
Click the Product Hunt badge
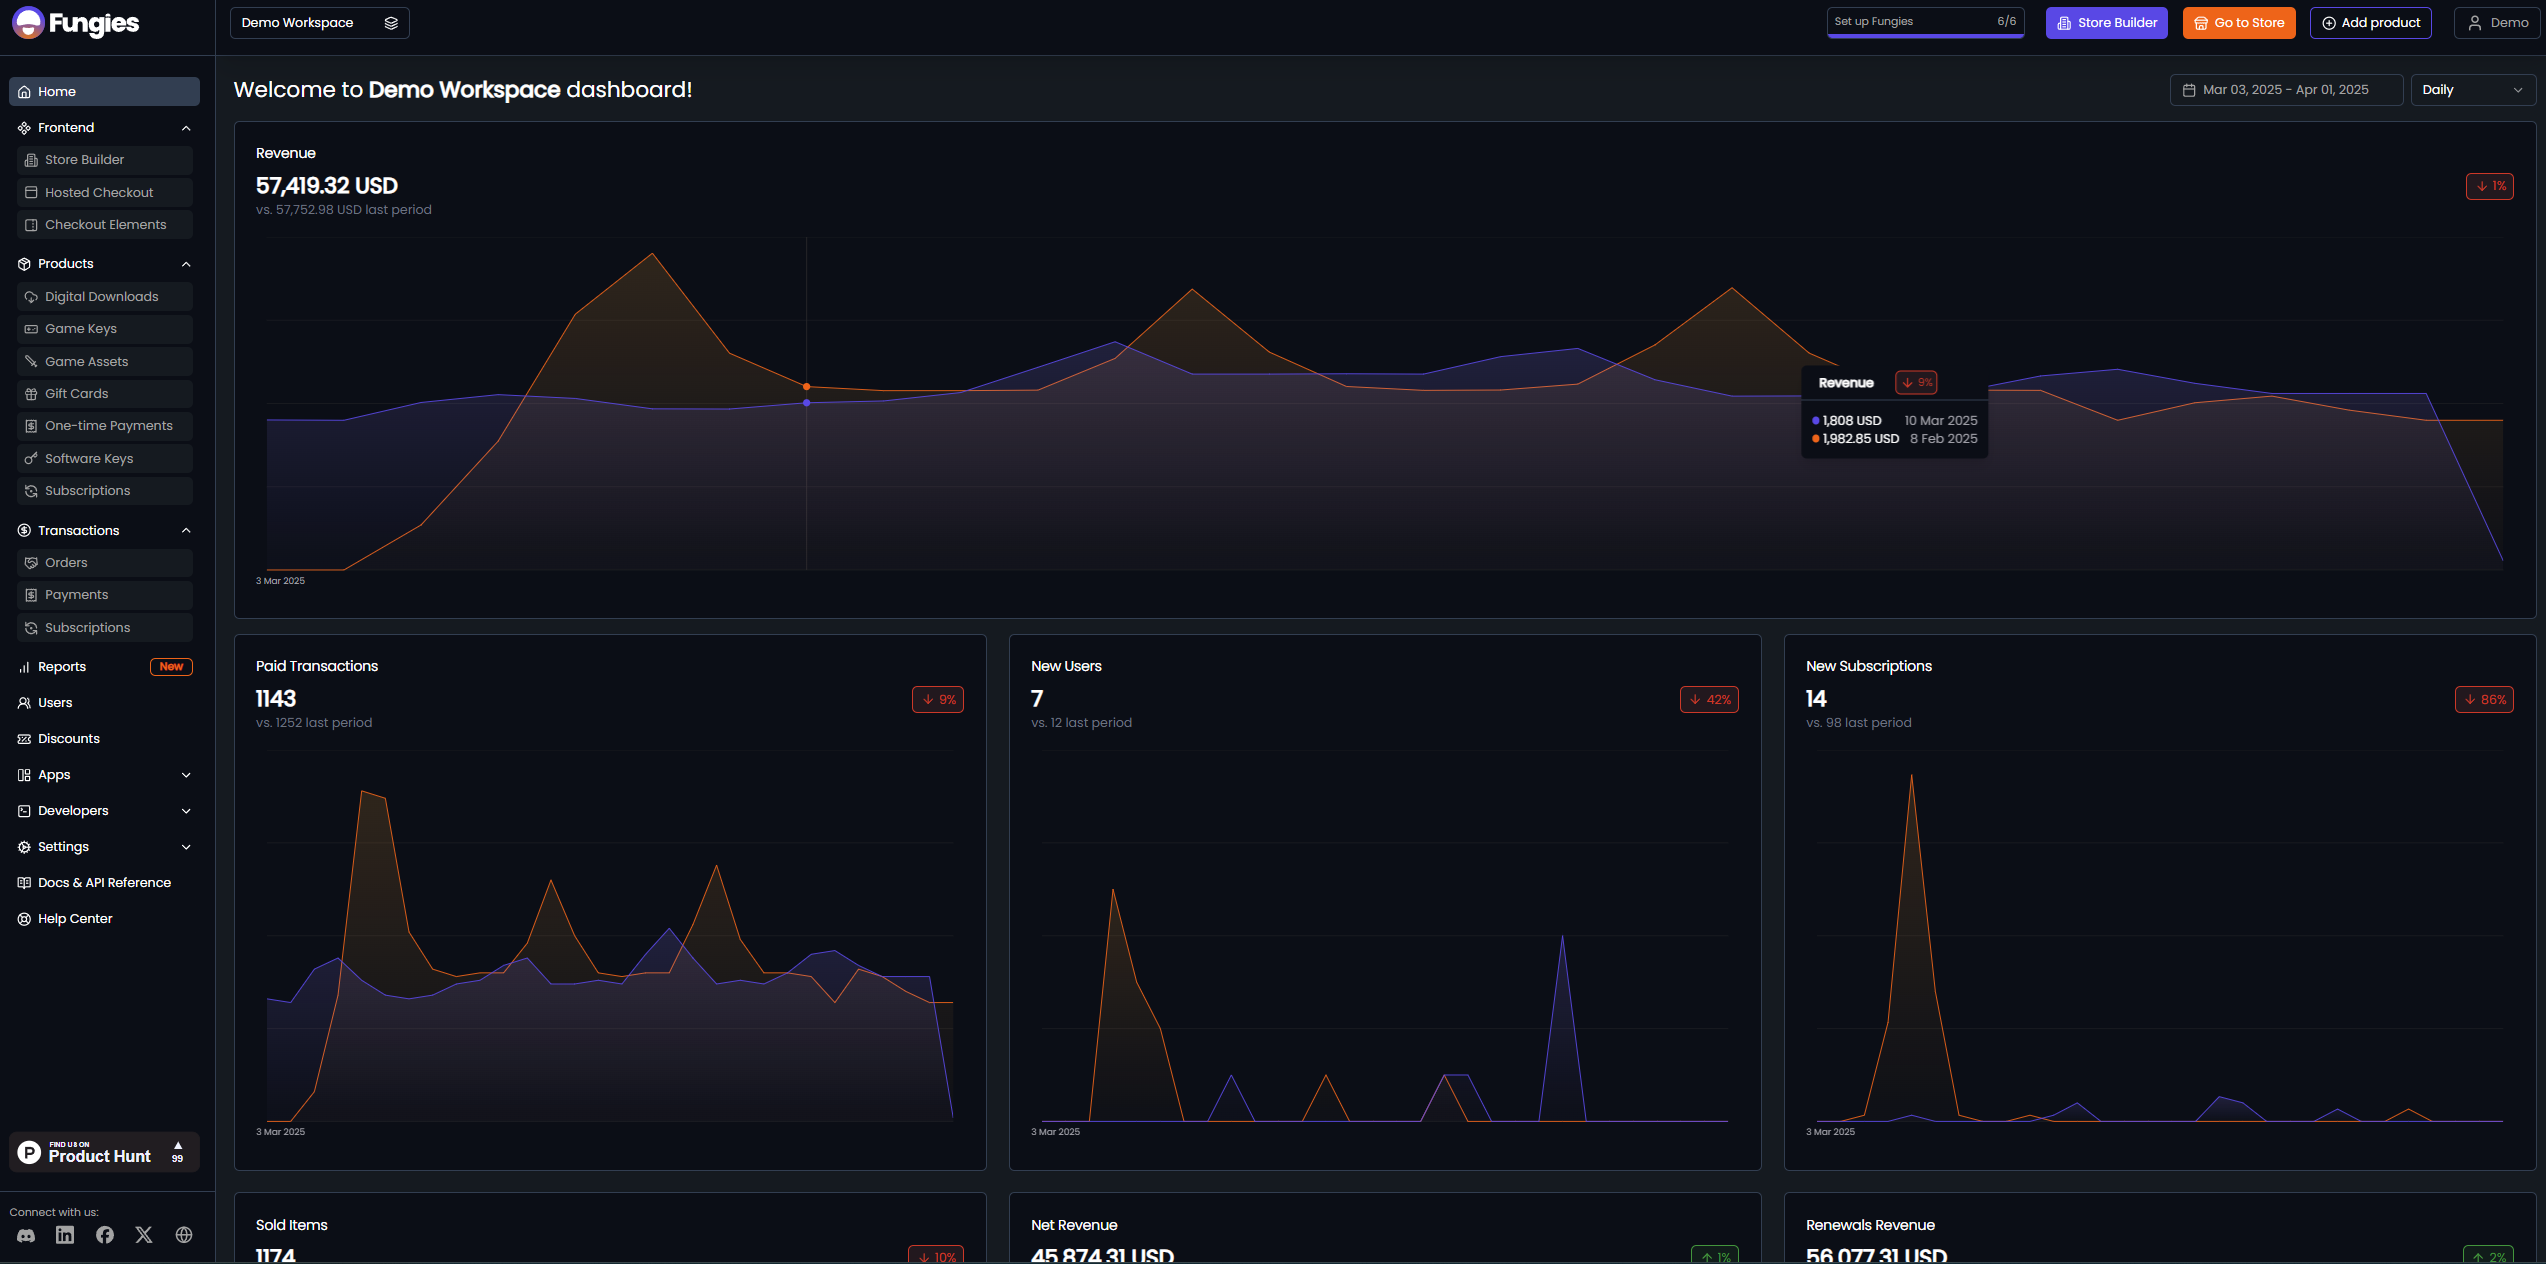click(x=105, y=1152)
